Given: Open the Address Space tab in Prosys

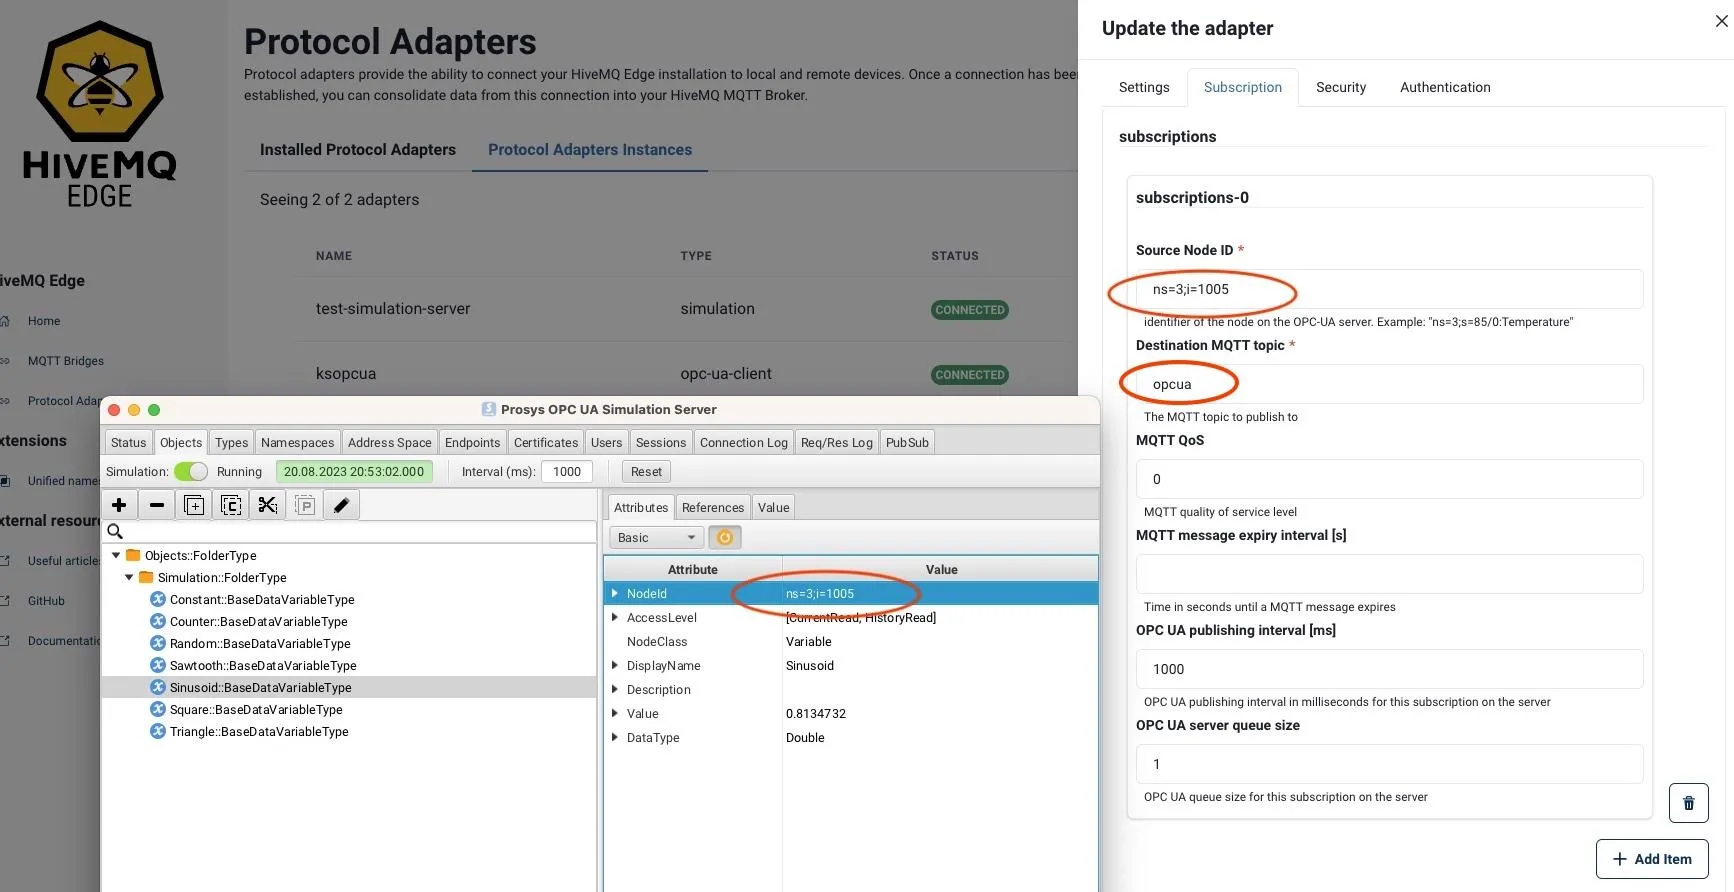Looking at the screenshot, I should [390, 442].
